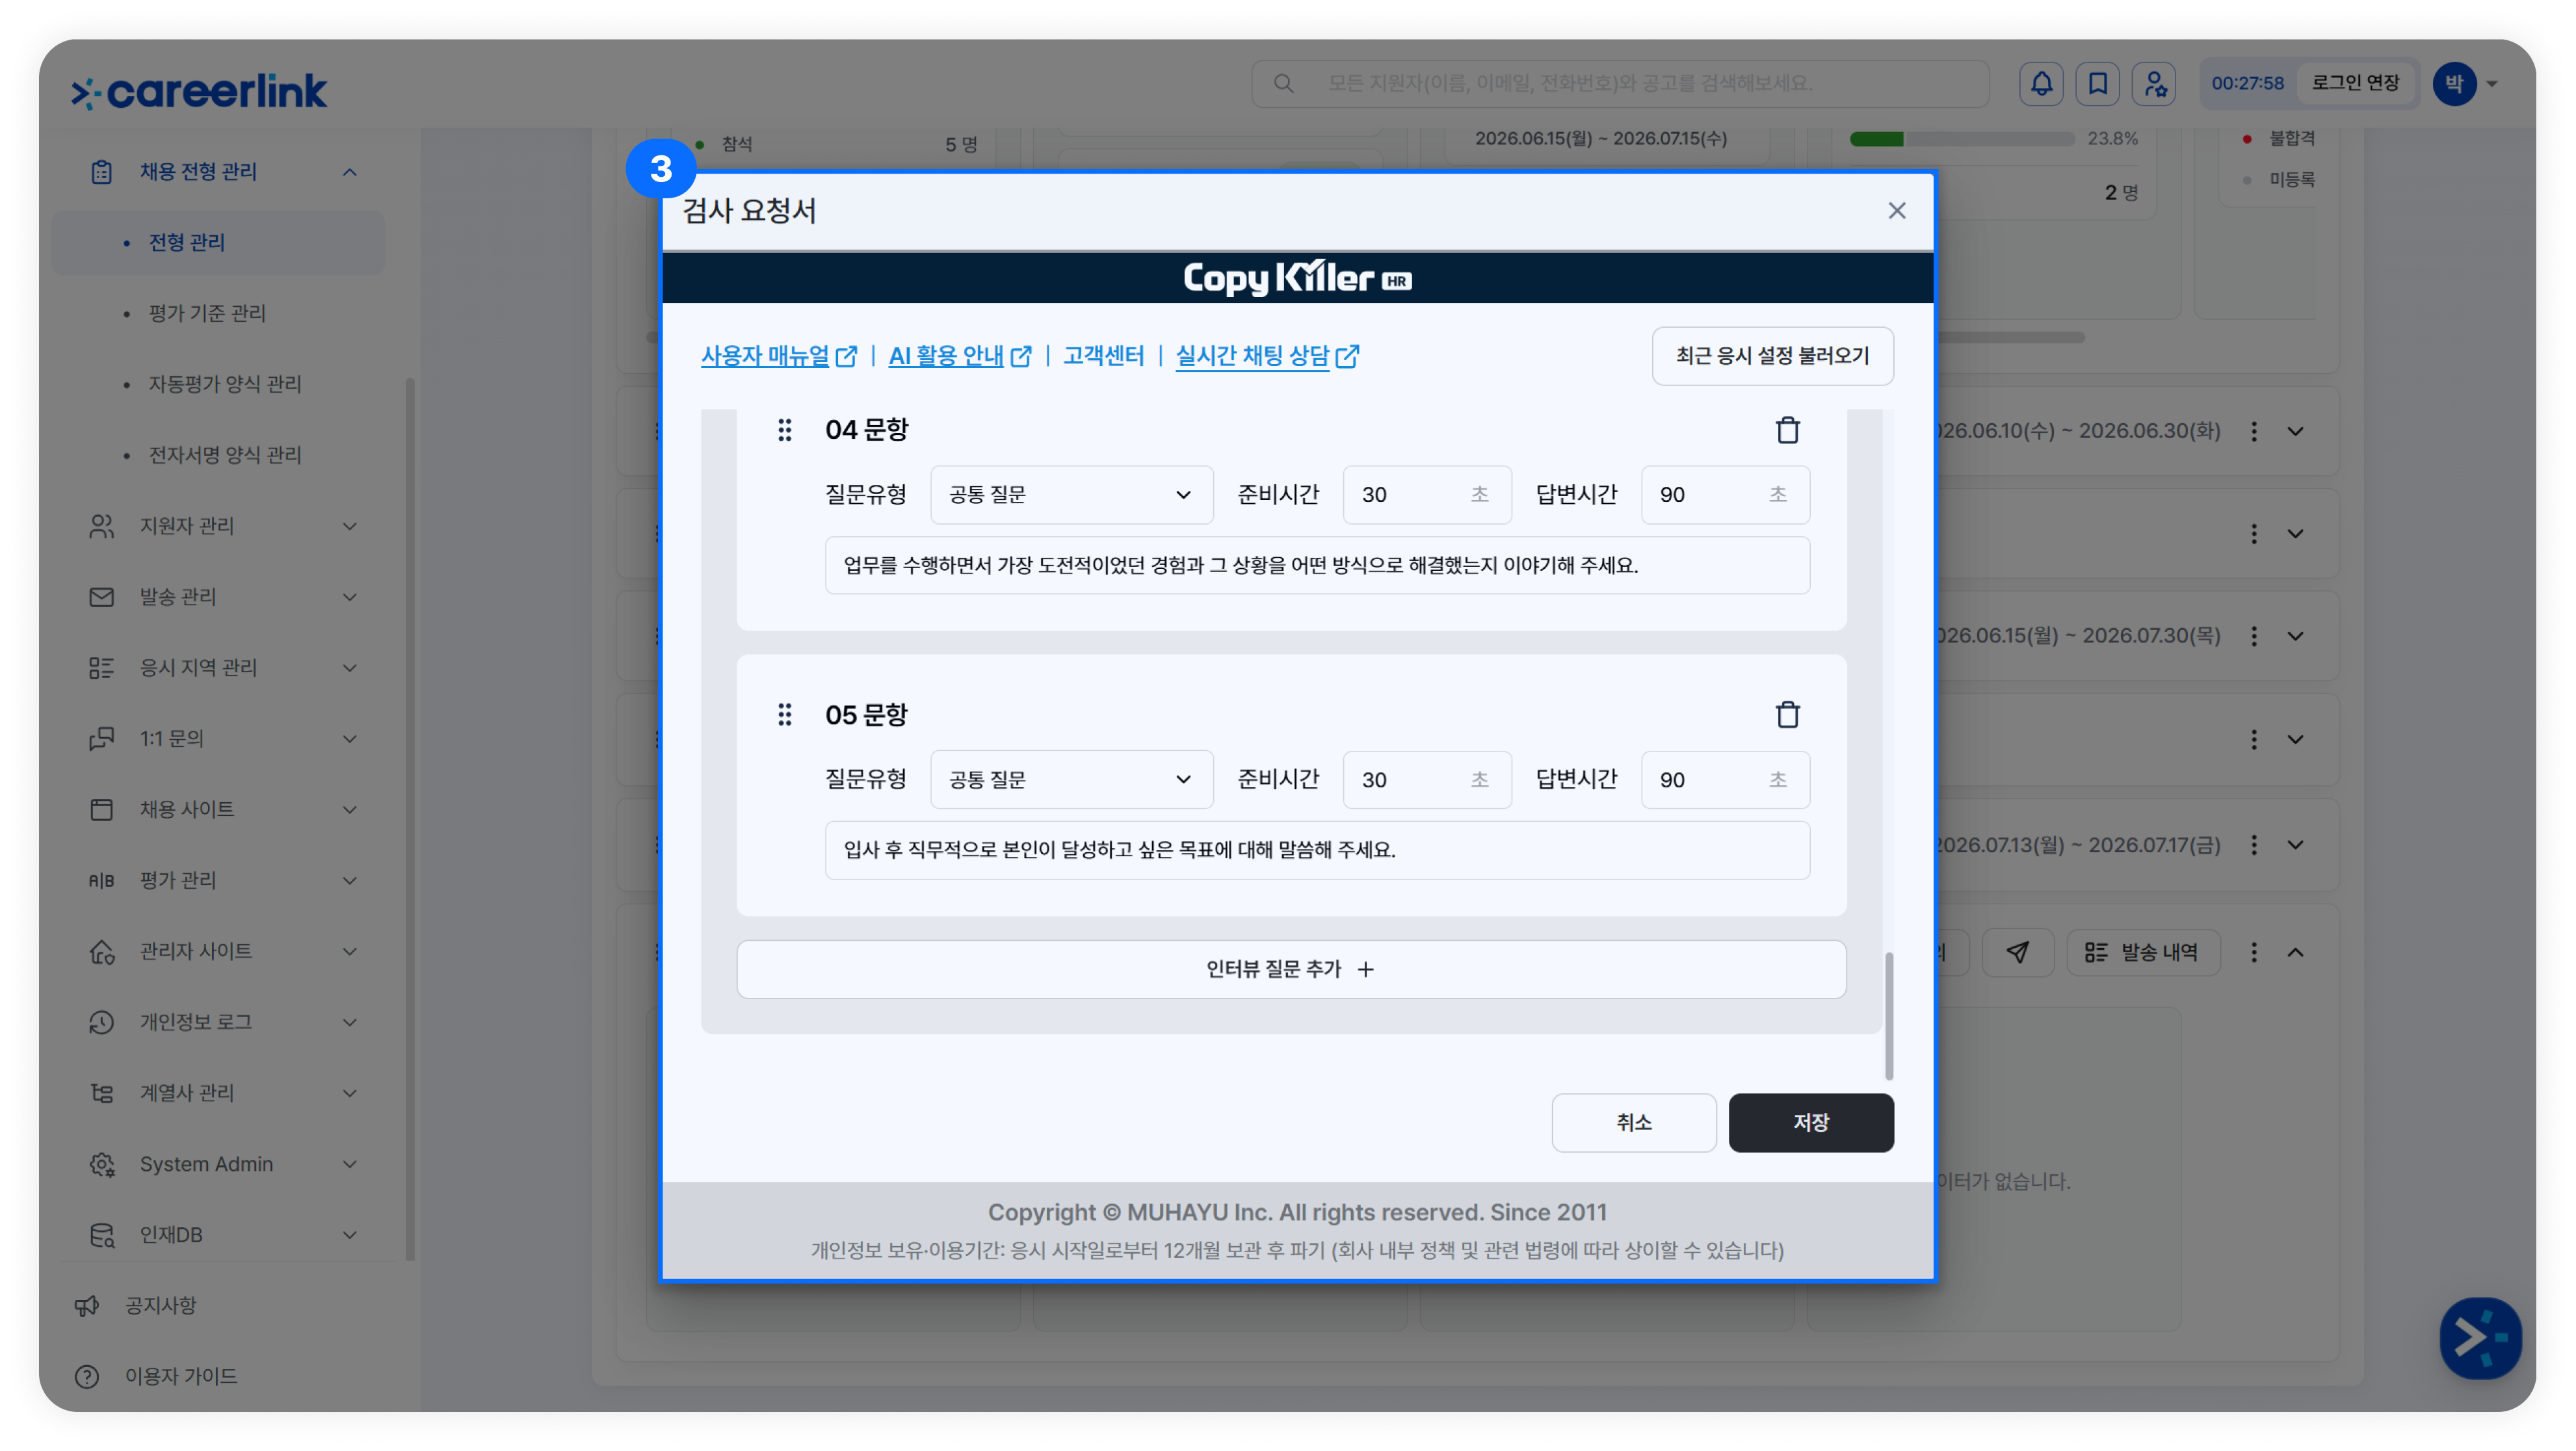Click the 지원자 관리 people icon
The width and height of the screenshot is (2576, 1451).
(101, 526)
